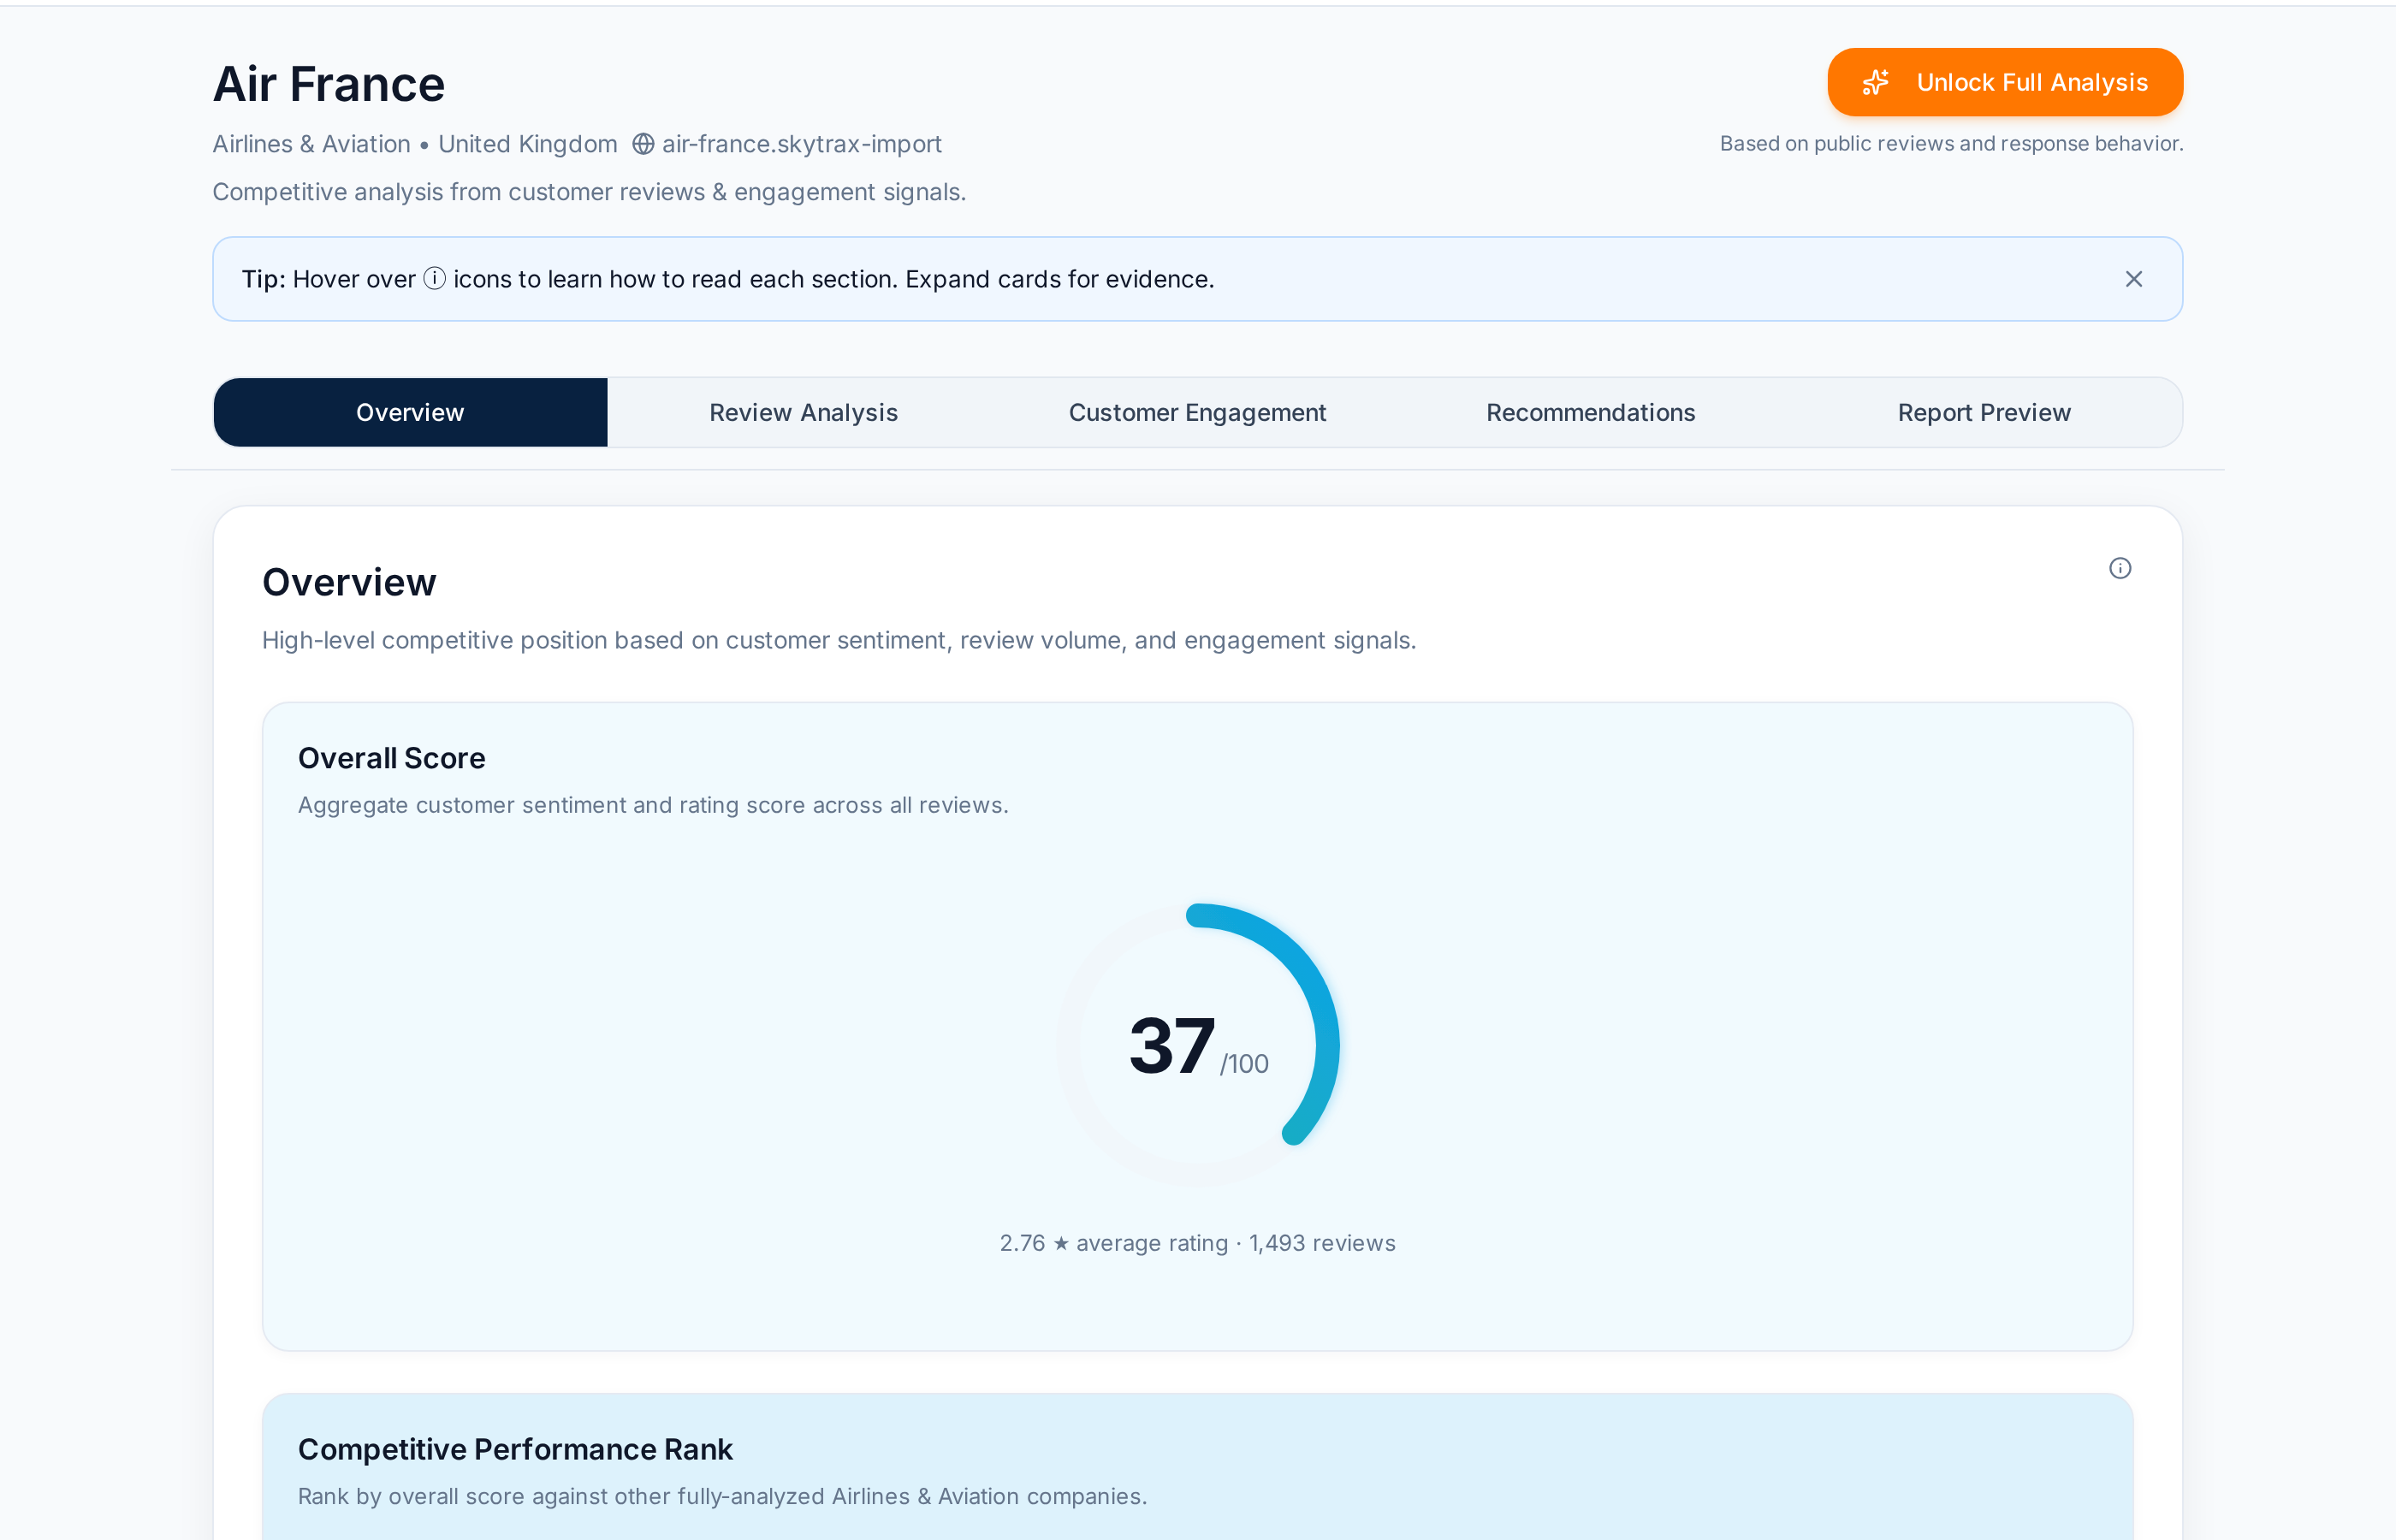The image size is (2396, 1540).
Task: Click the globe icon beside air-france.skytrax-import
Action: point(643,144)
